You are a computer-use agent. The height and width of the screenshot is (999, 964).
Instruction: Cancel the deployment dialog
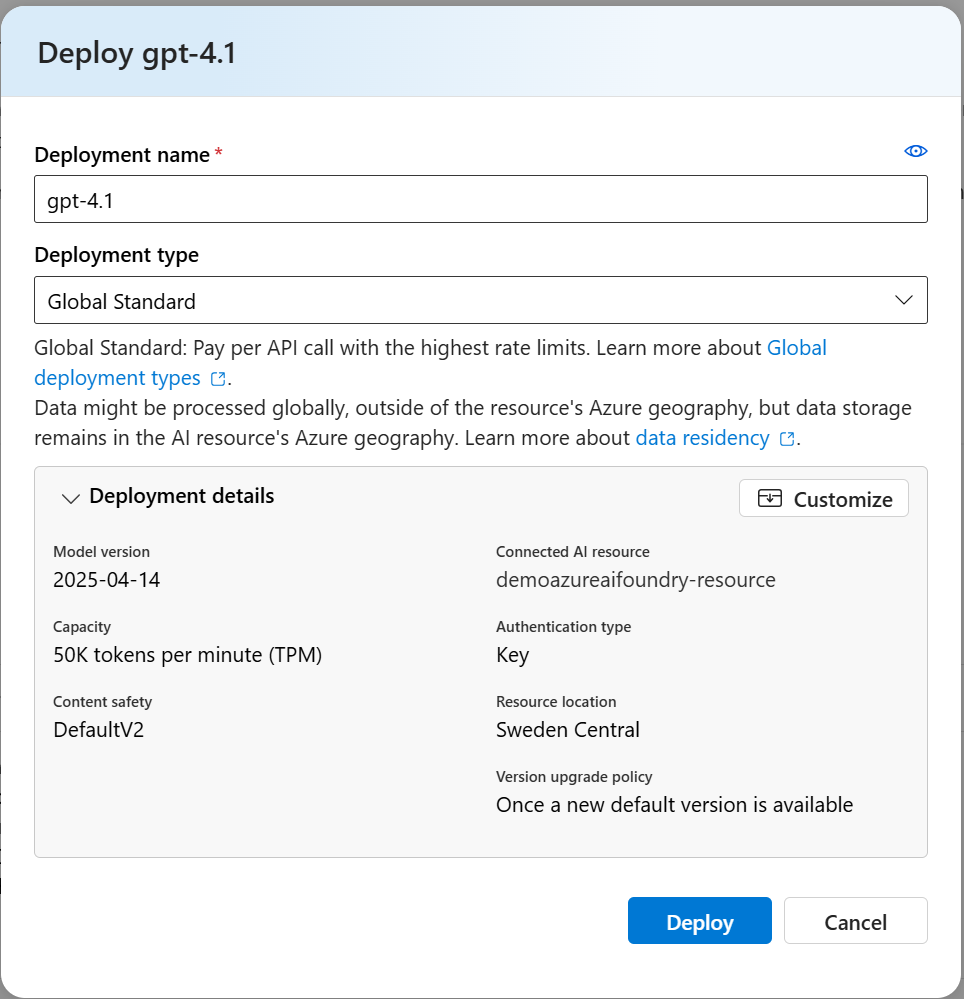(x=856, y=921)
